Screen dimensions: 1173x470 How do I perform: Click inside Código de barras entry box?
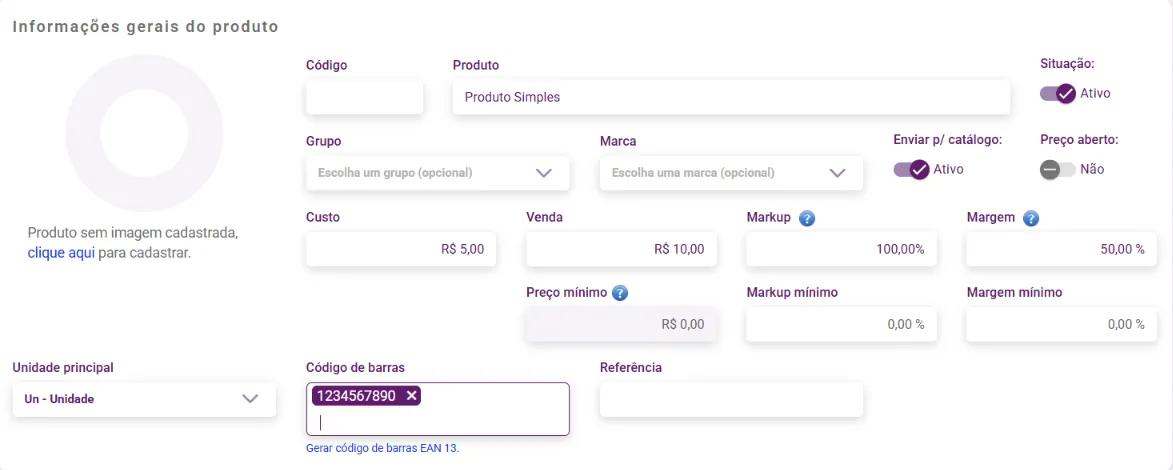tap(438, 409)
